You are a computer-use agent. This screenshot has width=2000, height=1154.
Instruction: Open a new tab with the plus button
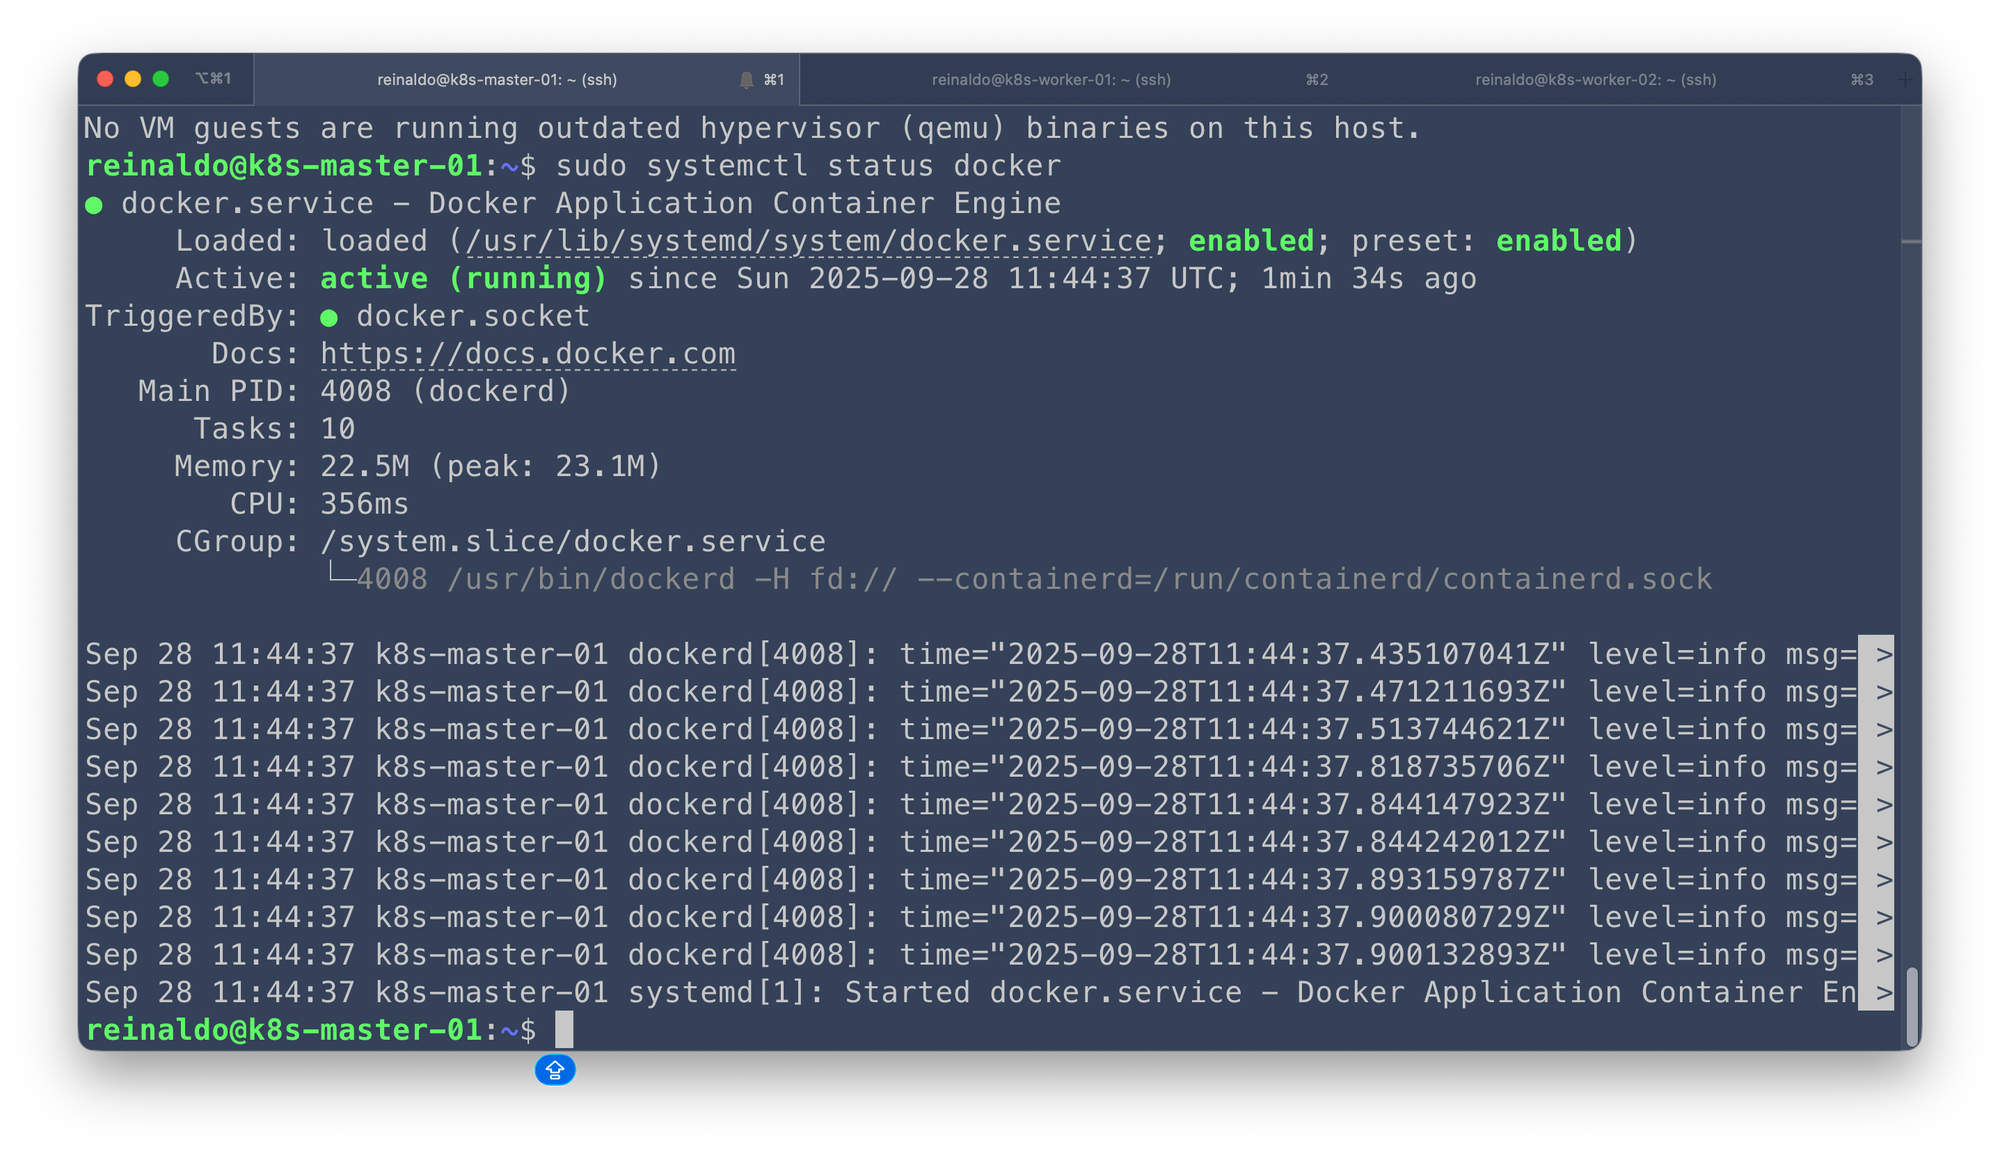(x=1905, y=80)
